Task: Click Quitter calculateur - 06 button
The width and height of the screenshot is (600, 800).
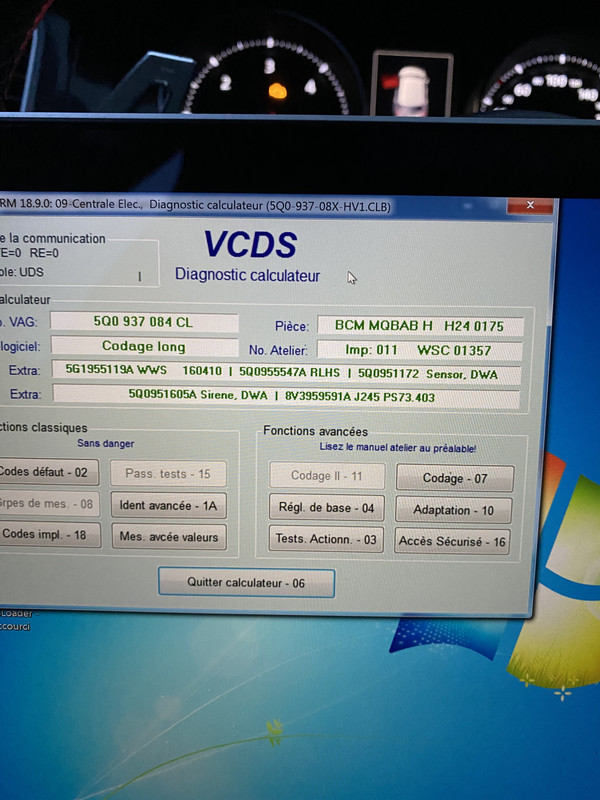Action: [246, 582]
